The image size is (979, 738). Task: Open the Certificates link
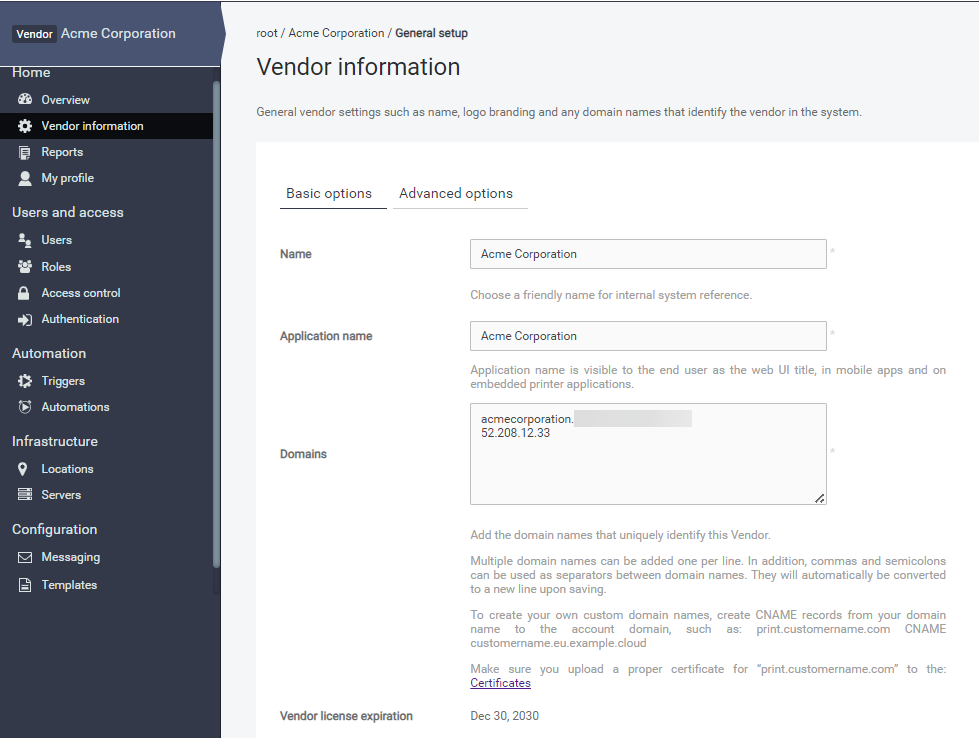point(500,683)
